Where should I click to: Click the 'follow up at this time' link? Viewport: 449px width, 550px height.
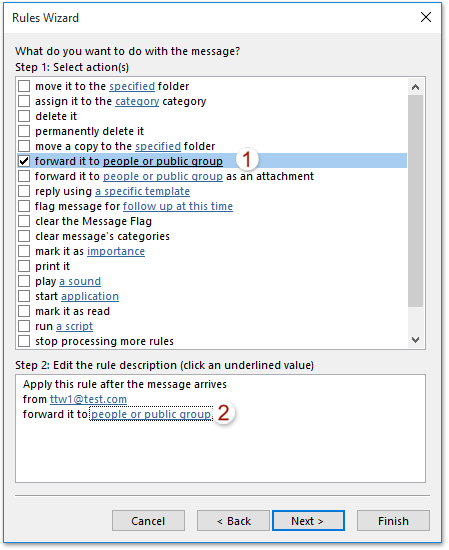pyautogui.click(x=178, y=206)
